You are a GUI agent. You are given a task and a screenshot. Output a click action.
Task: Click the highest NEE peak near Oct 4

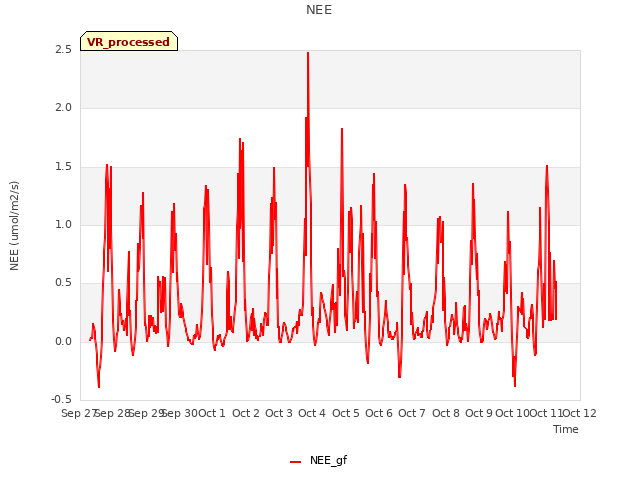click(308, 53)
